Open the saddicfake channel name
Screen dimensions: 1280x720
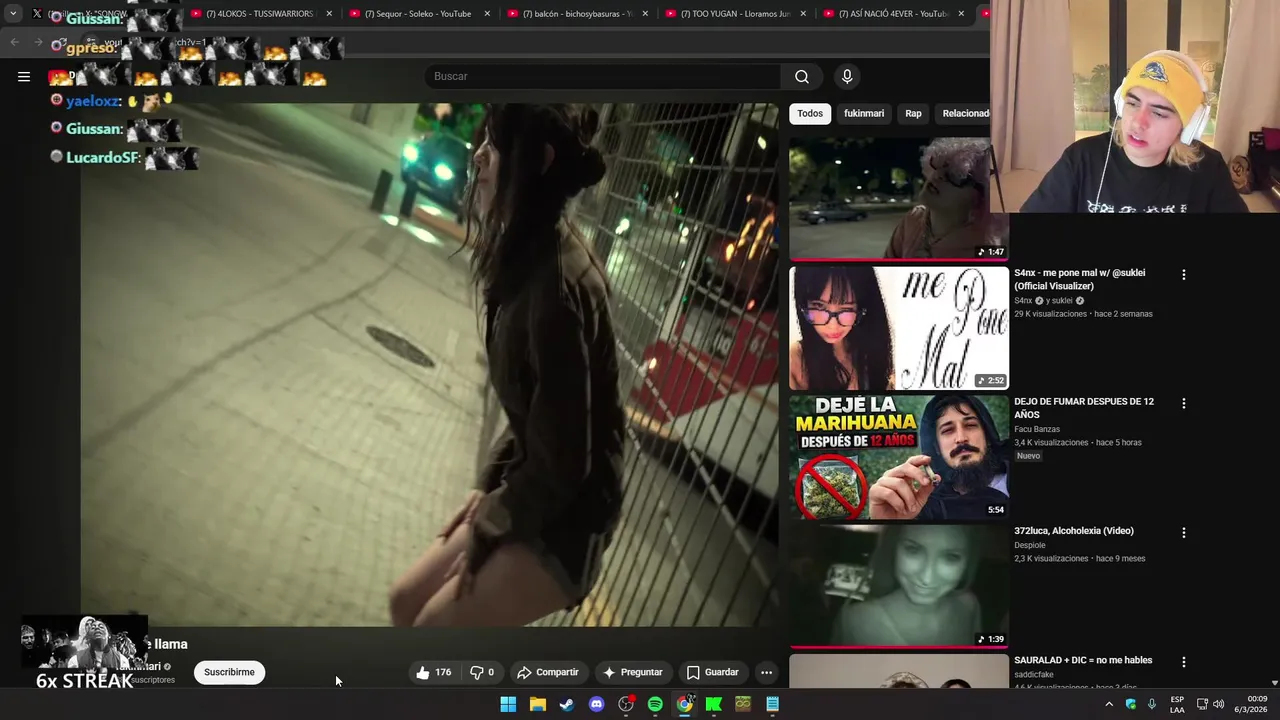tap(1034, 674)
